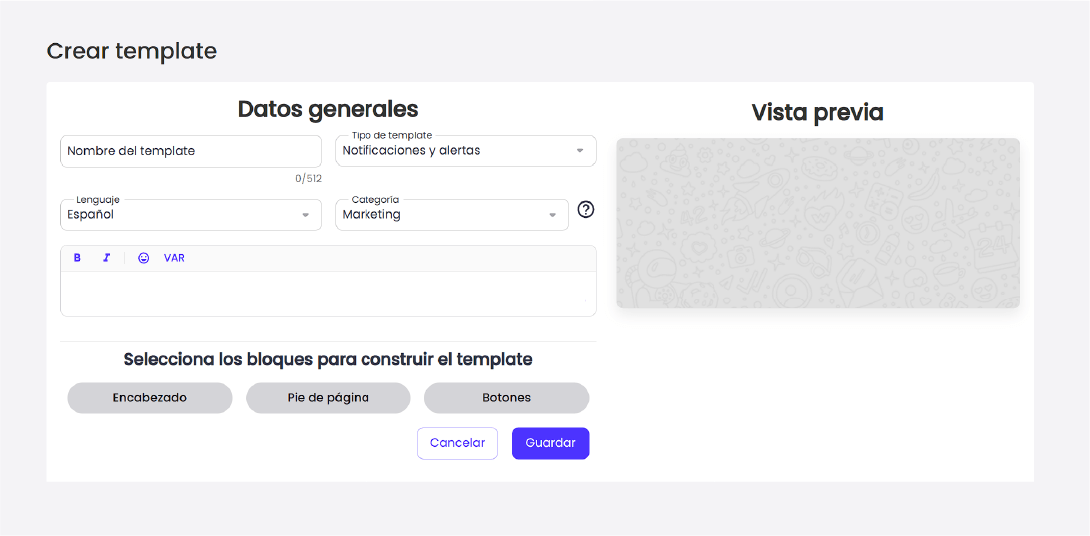Open the Tipo de template dropdown
The height and width of the screenshot is (536, 1090).
tap(465, 151)
